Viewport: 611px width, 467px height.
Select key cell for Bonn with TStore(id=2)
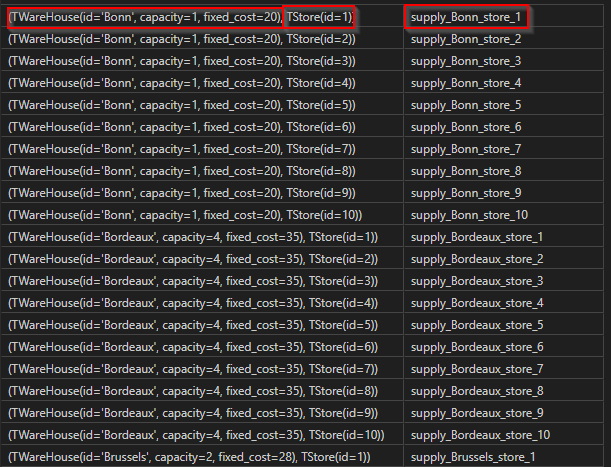202,39
